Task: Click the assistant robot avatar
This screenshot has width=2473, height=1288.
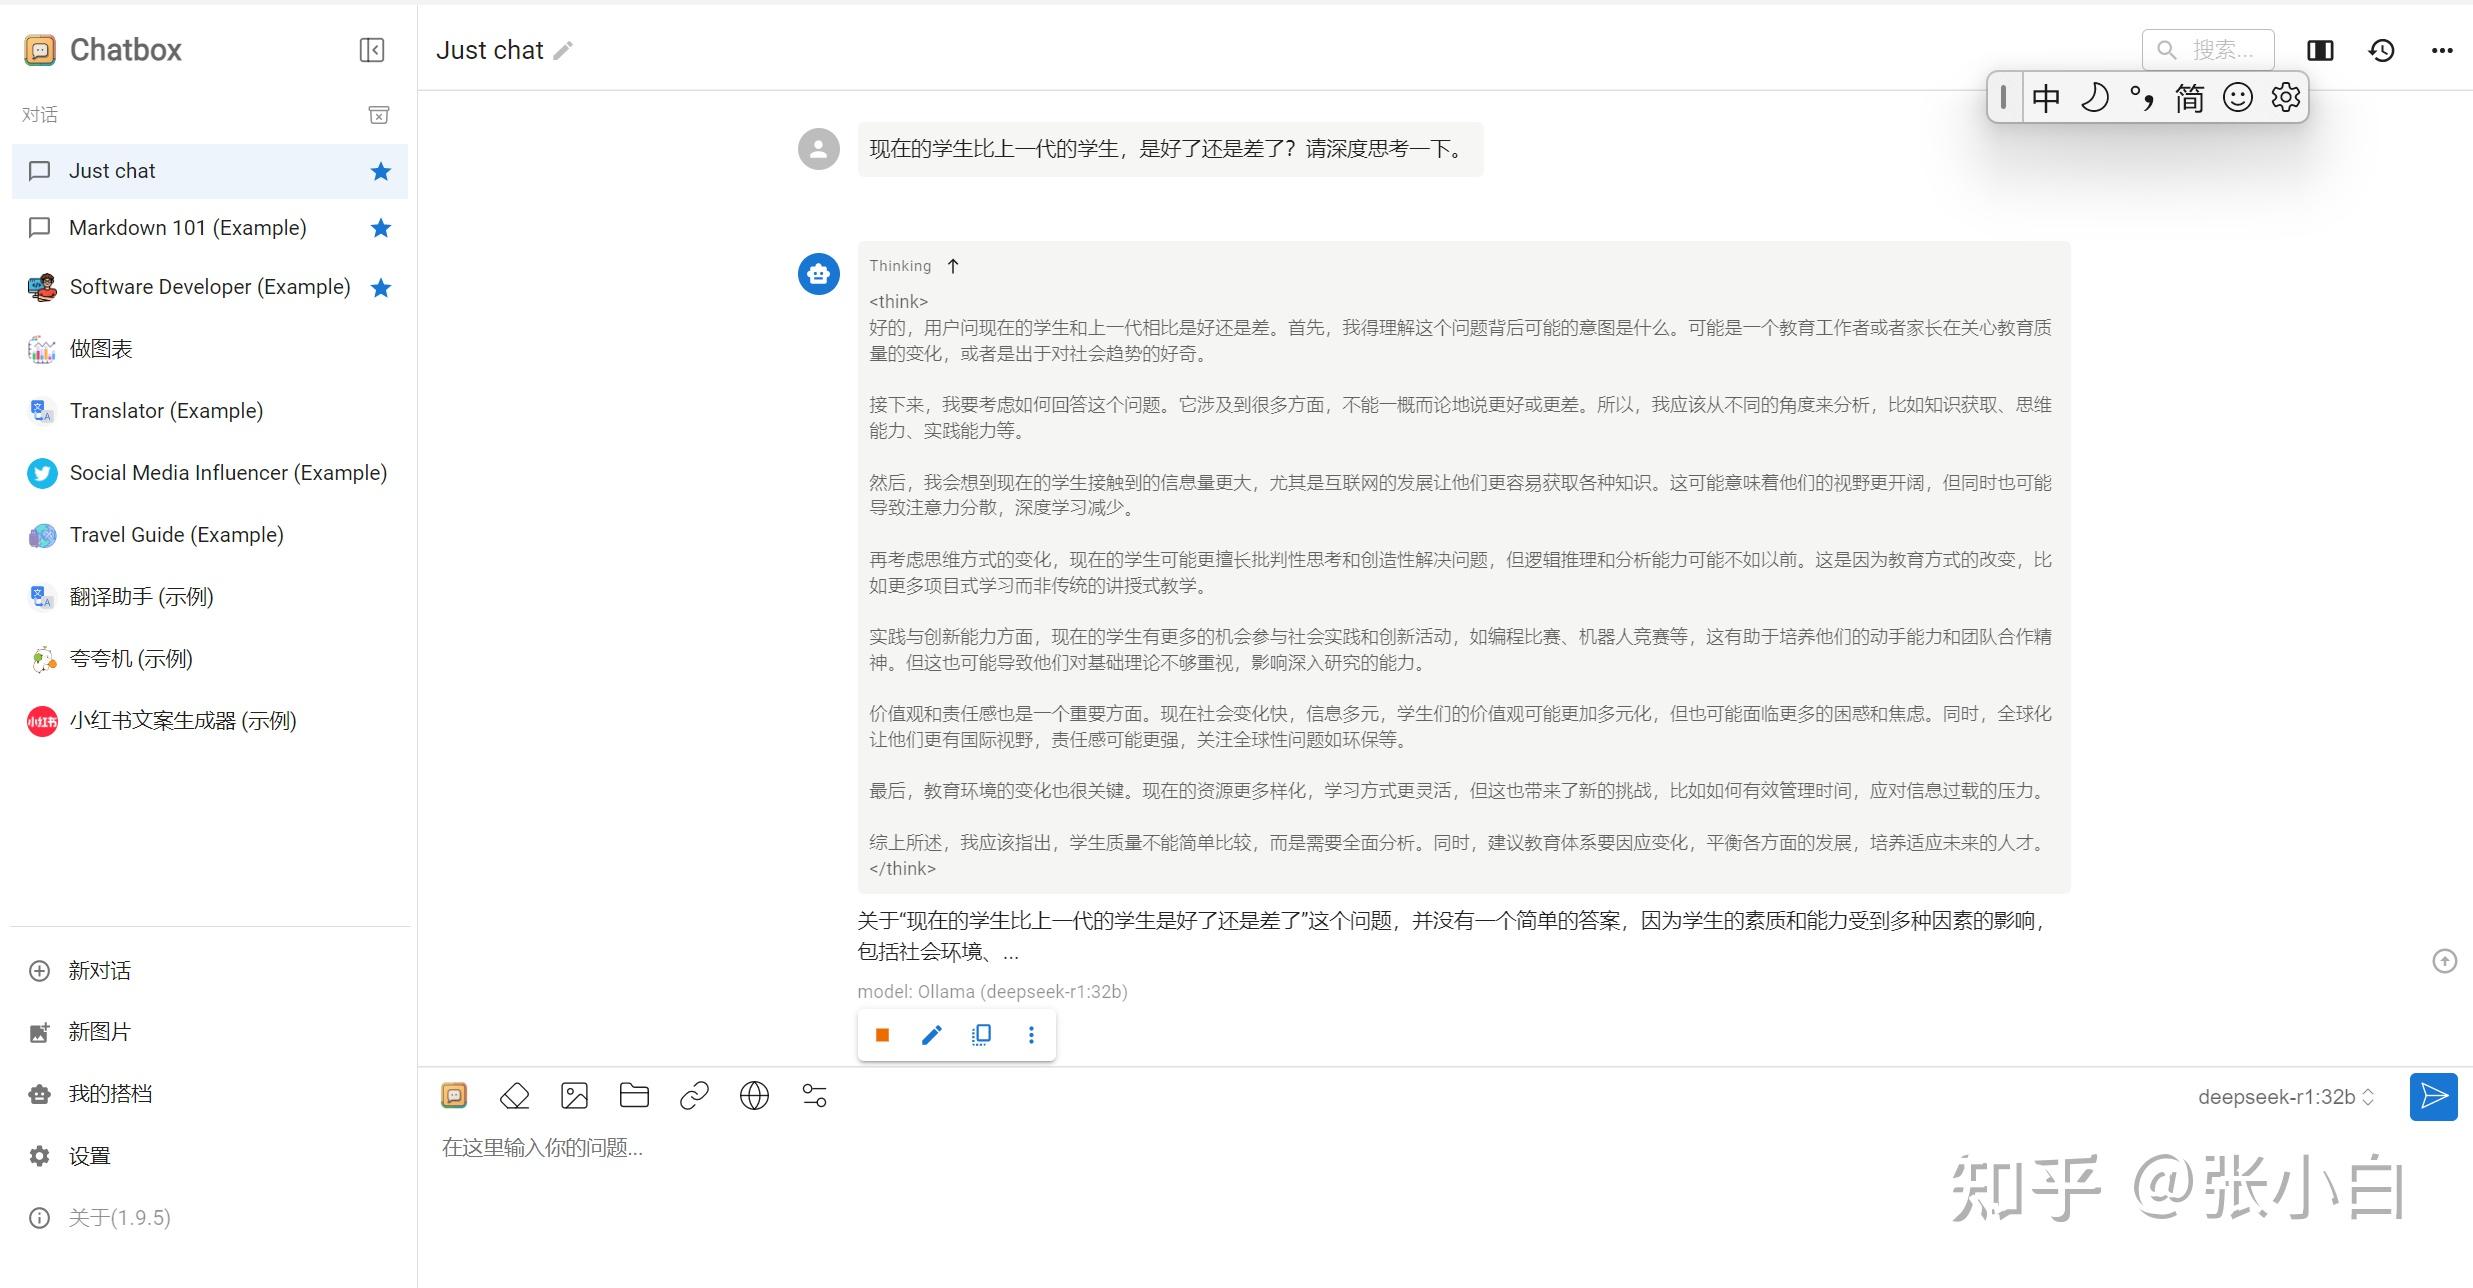Action: coord(818,273)
